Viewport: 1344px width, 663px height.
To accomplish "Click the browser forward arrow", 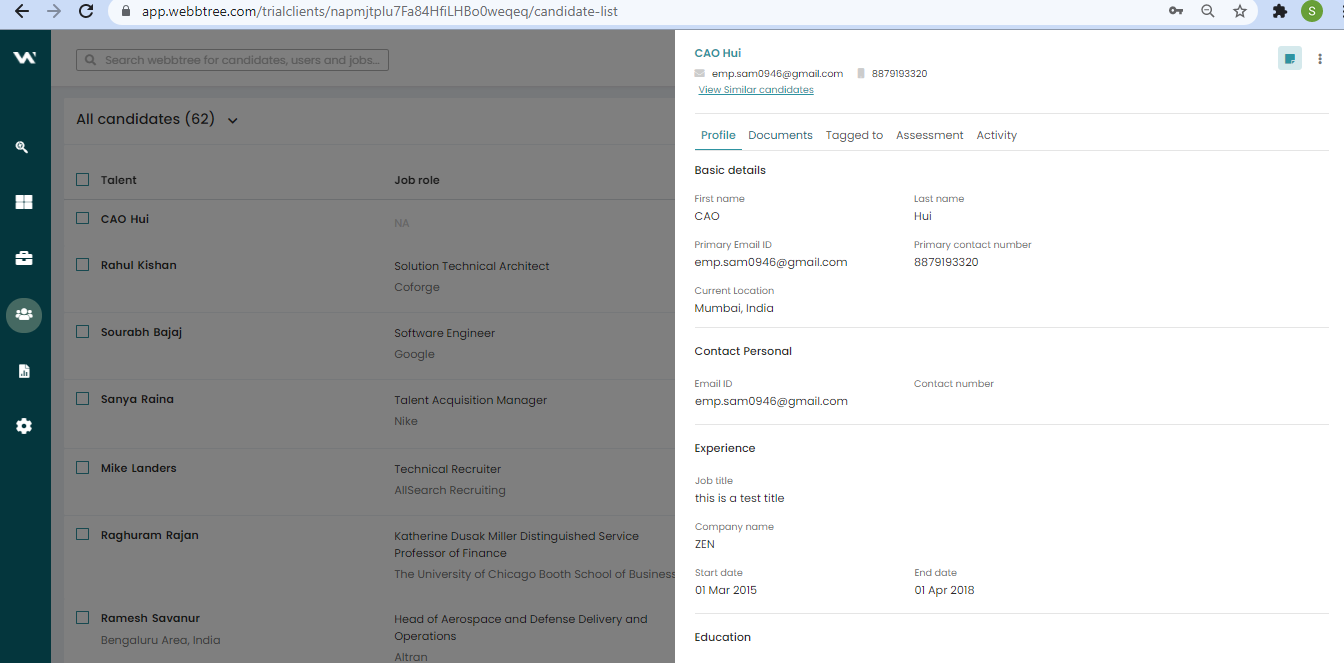I will pyautogui.click(x=54, y=11).
